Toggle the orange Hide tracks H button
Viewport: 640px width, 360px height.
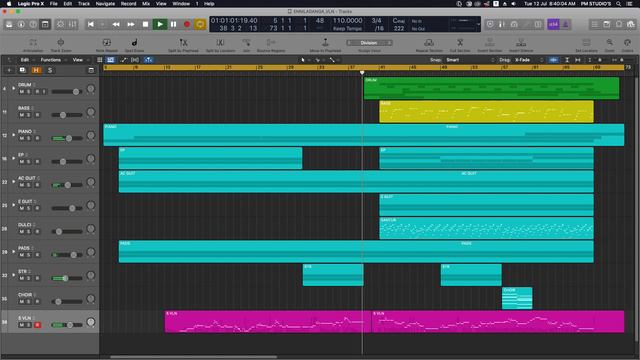pos(36,70)
